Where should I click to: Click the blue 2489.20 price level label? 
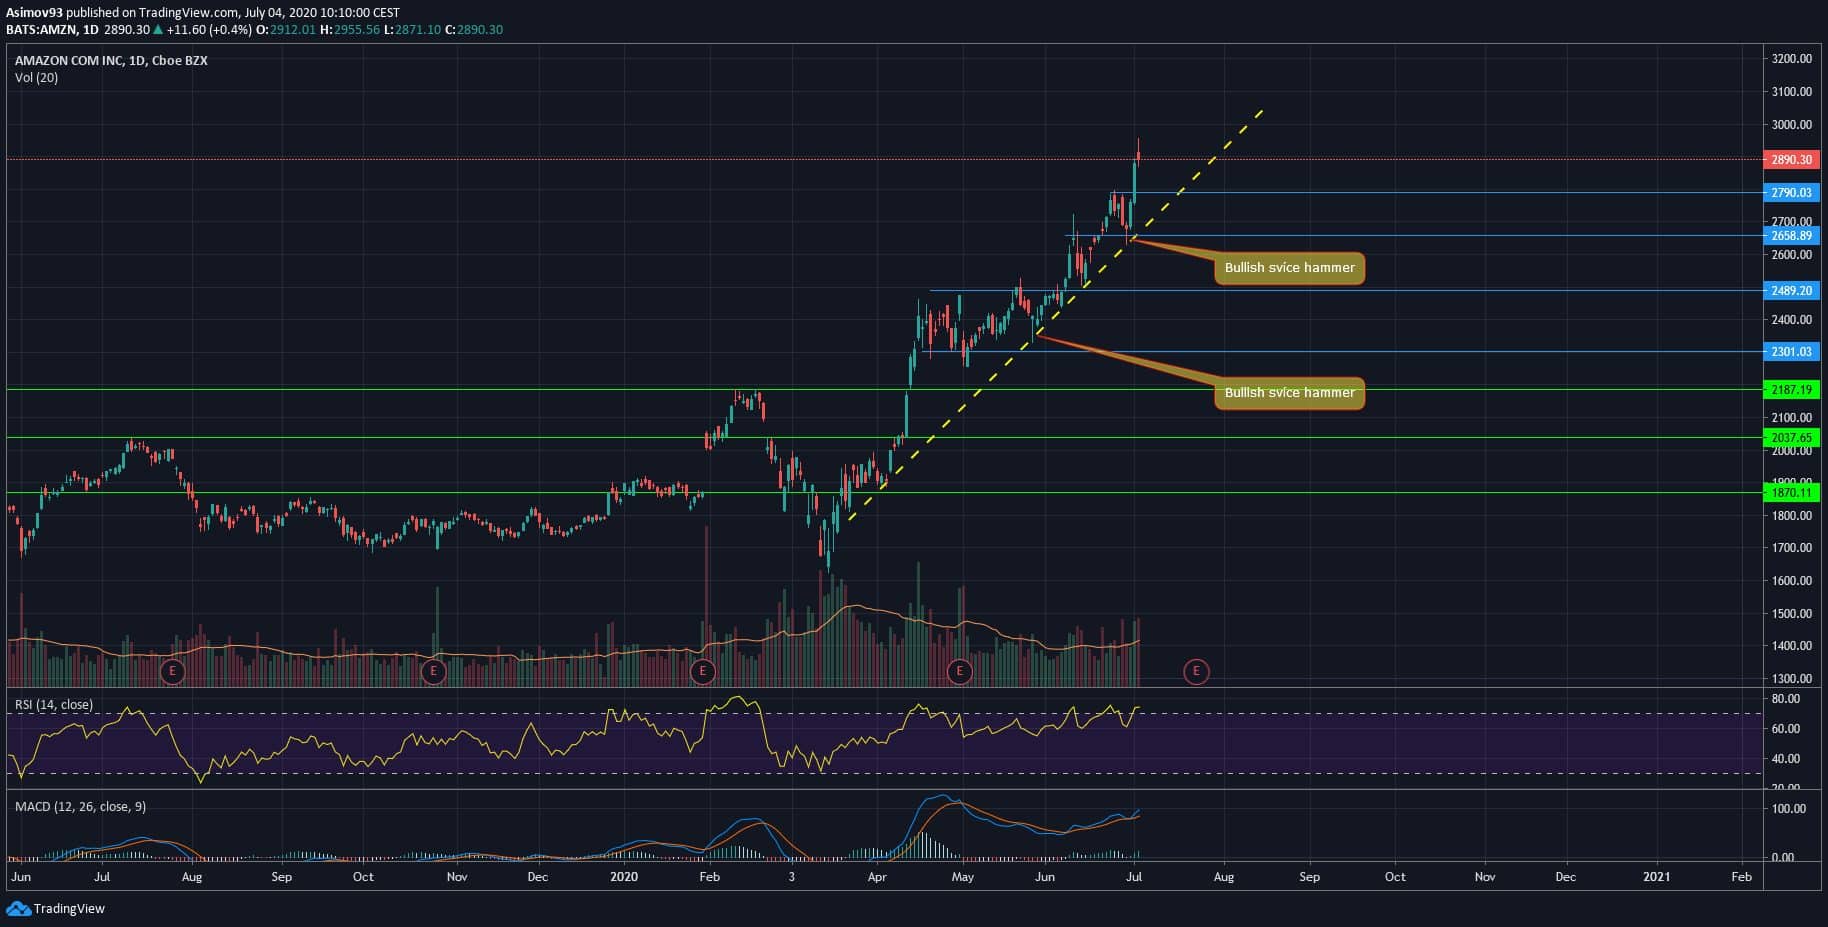click(1791, 291)
